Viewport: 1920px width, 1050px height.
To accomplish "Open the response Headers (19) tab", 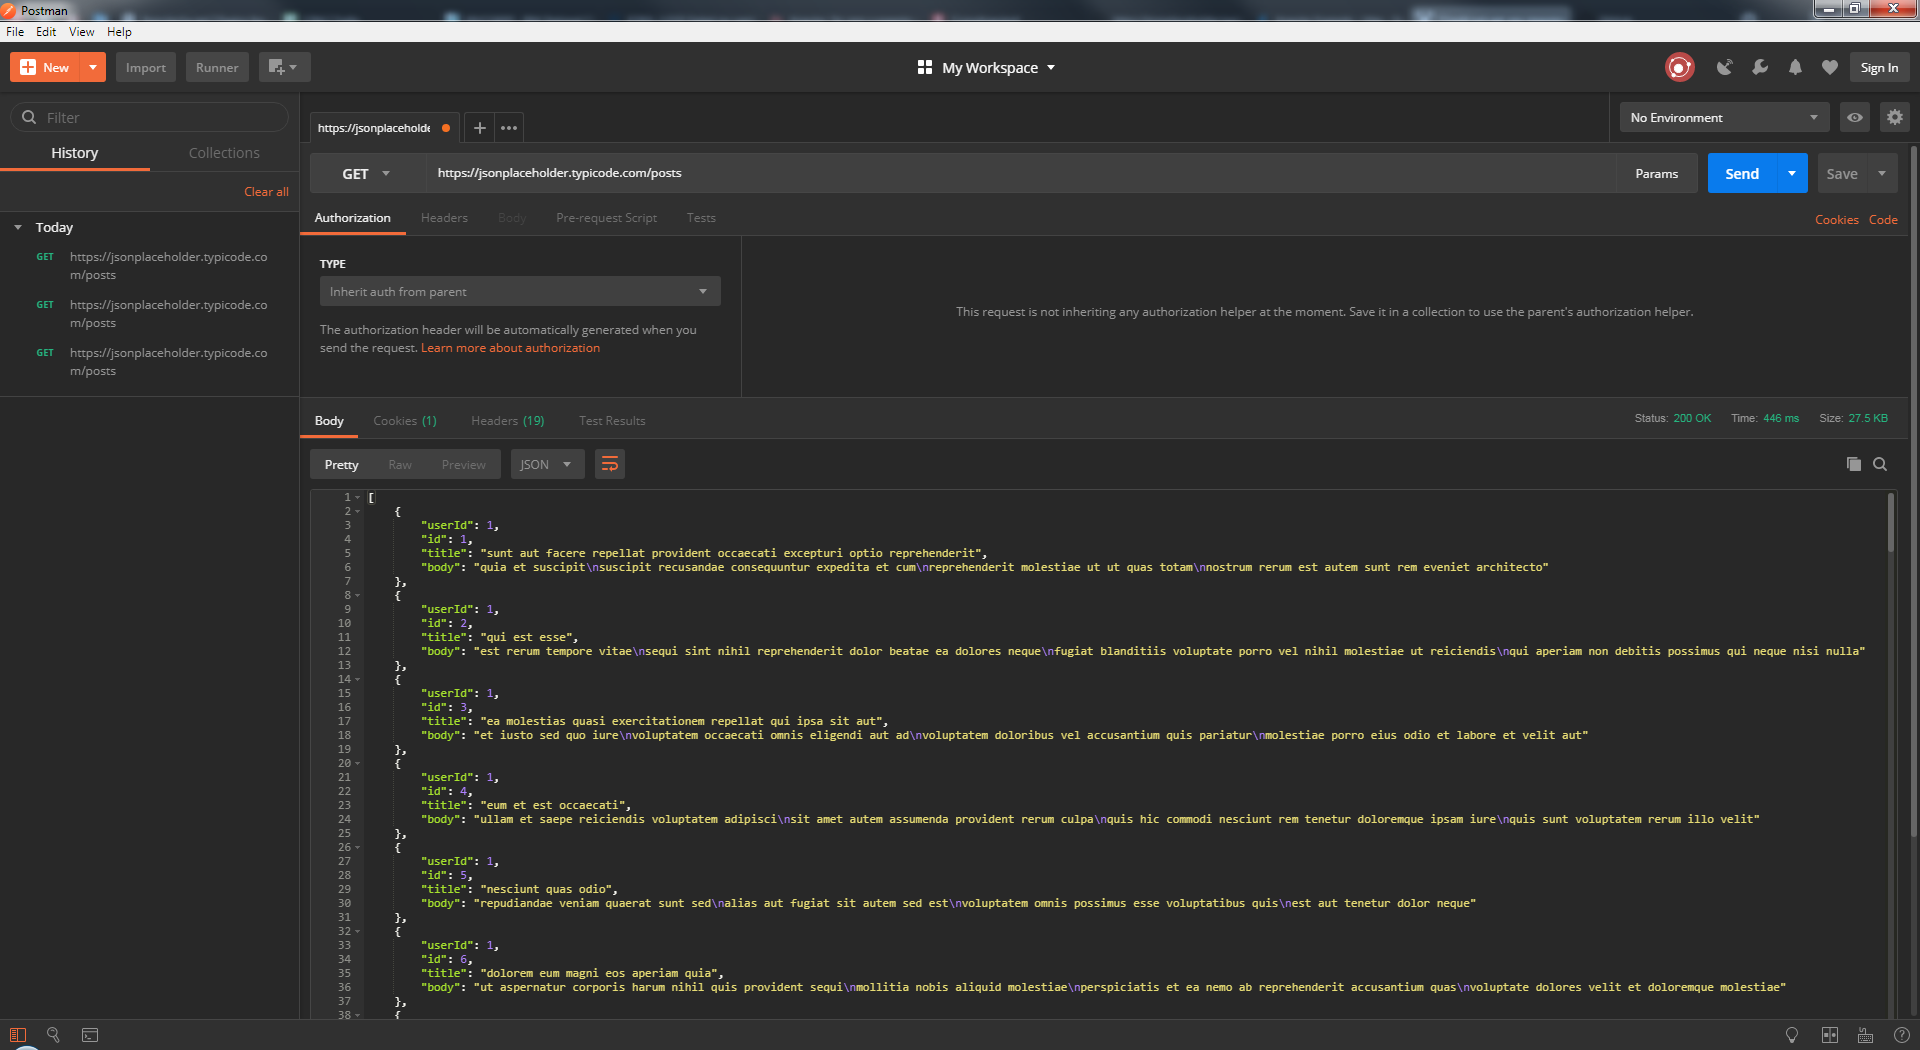I will click(508, 421).
